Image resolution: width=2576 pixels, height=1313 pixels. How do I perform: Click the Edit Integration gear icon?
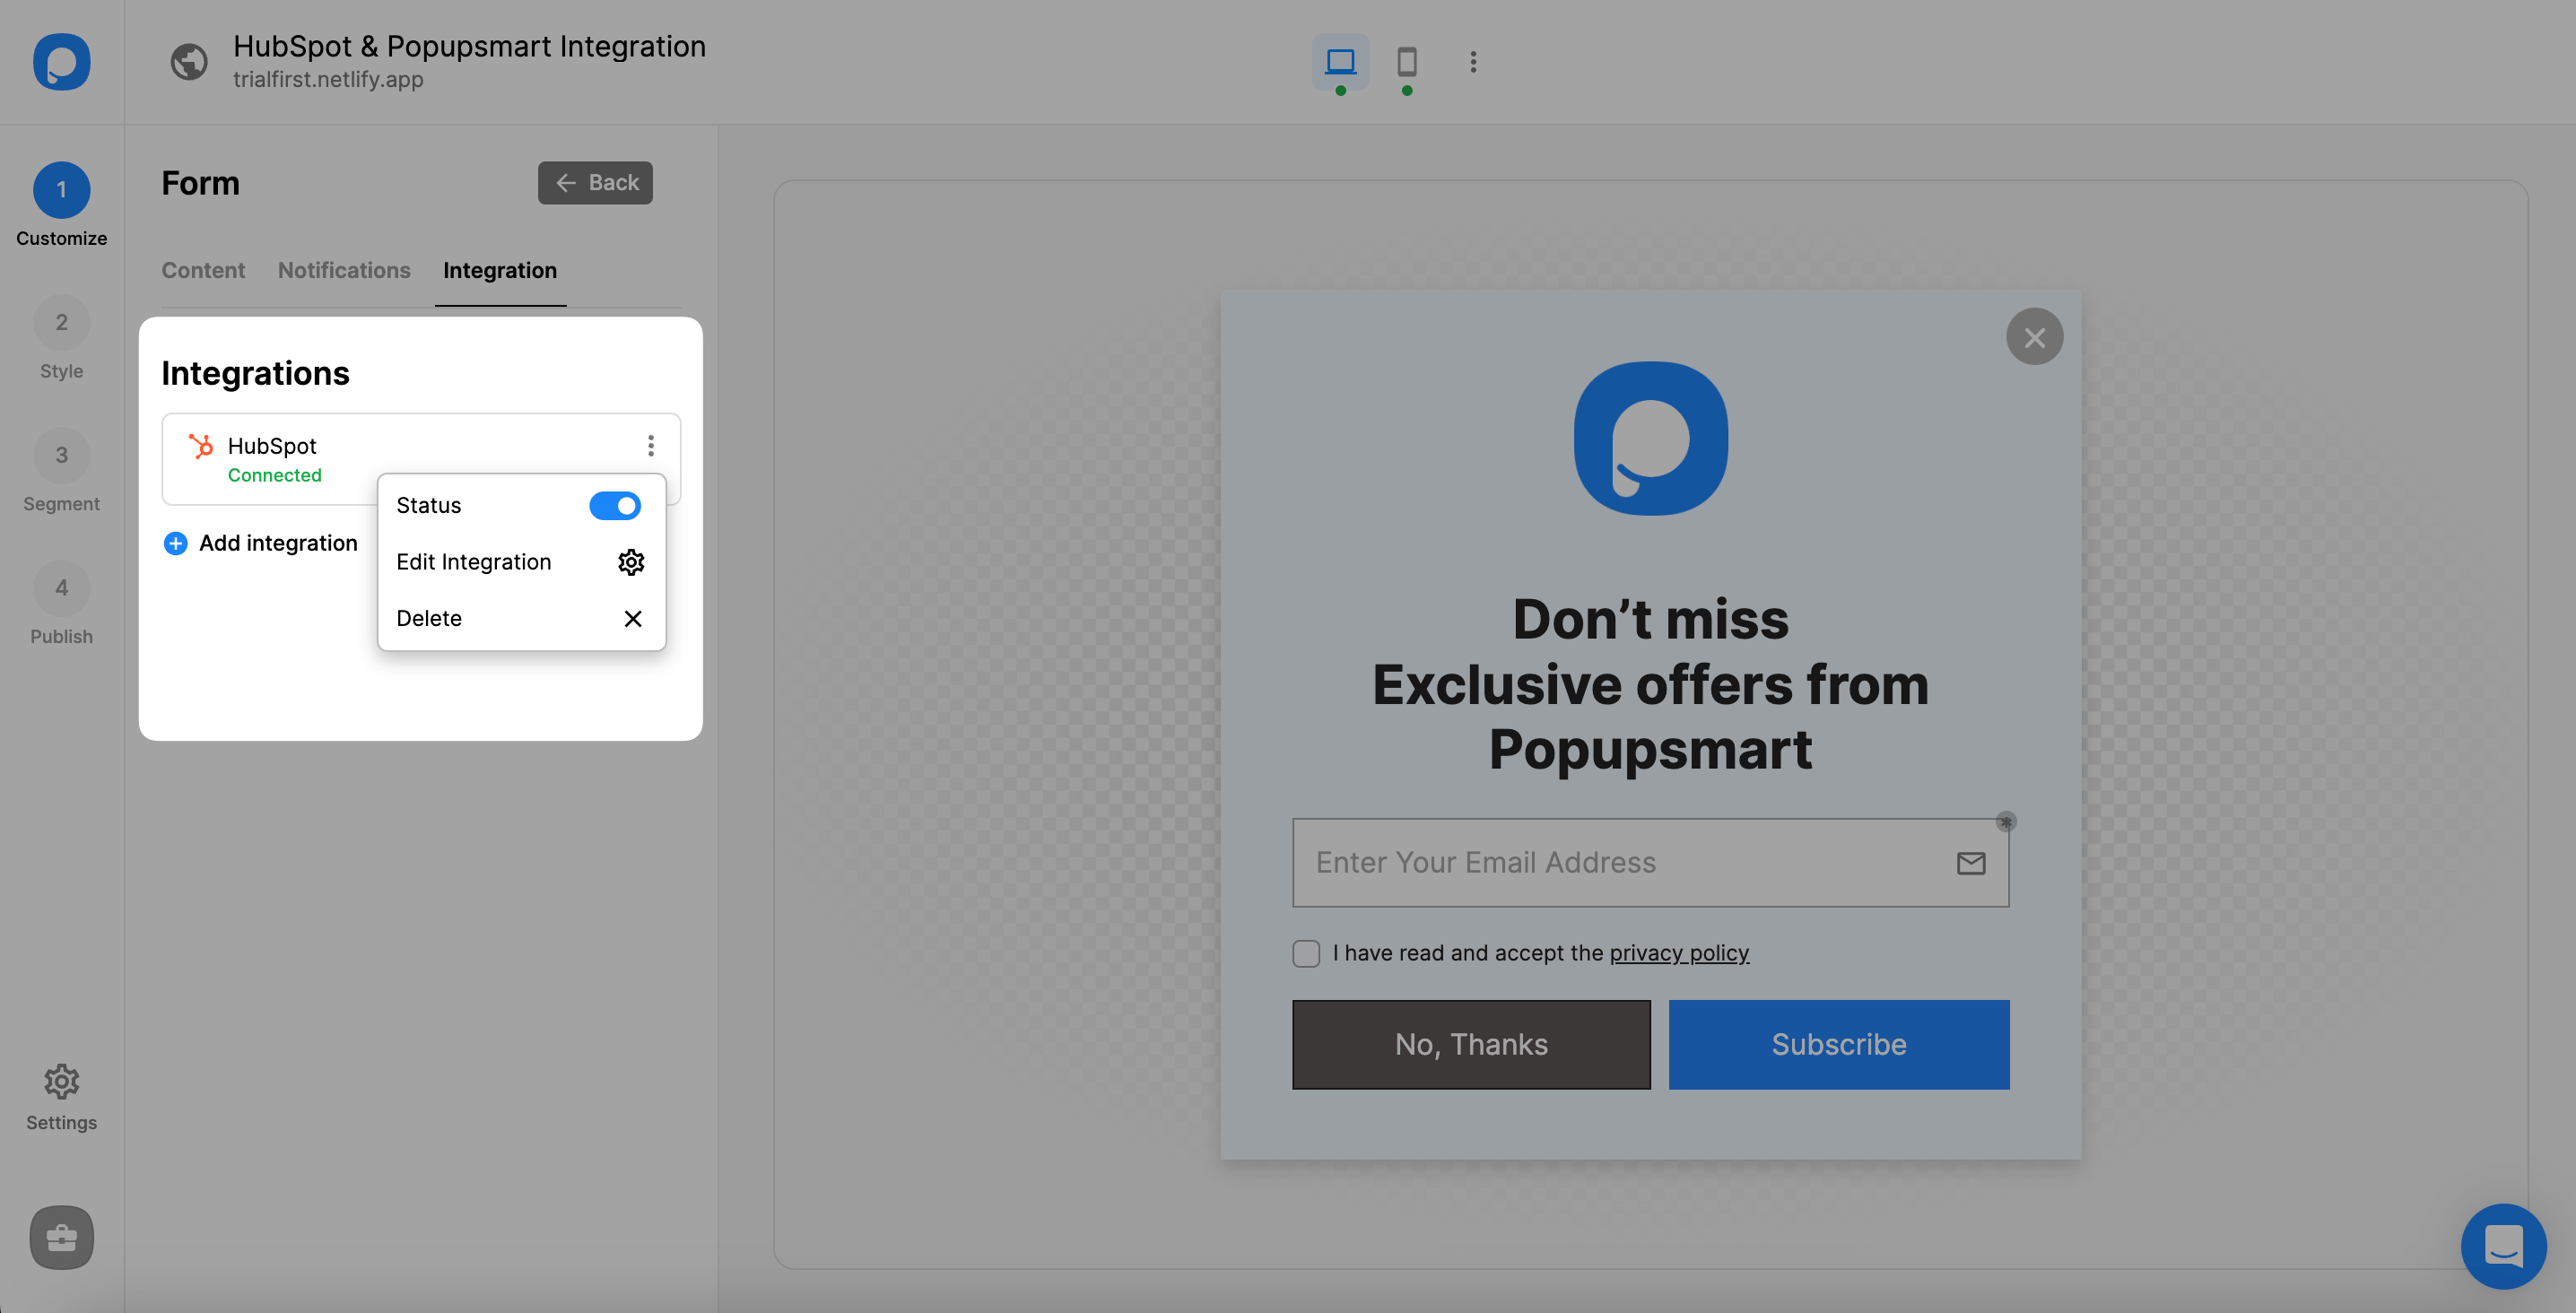tap(631, 561)
